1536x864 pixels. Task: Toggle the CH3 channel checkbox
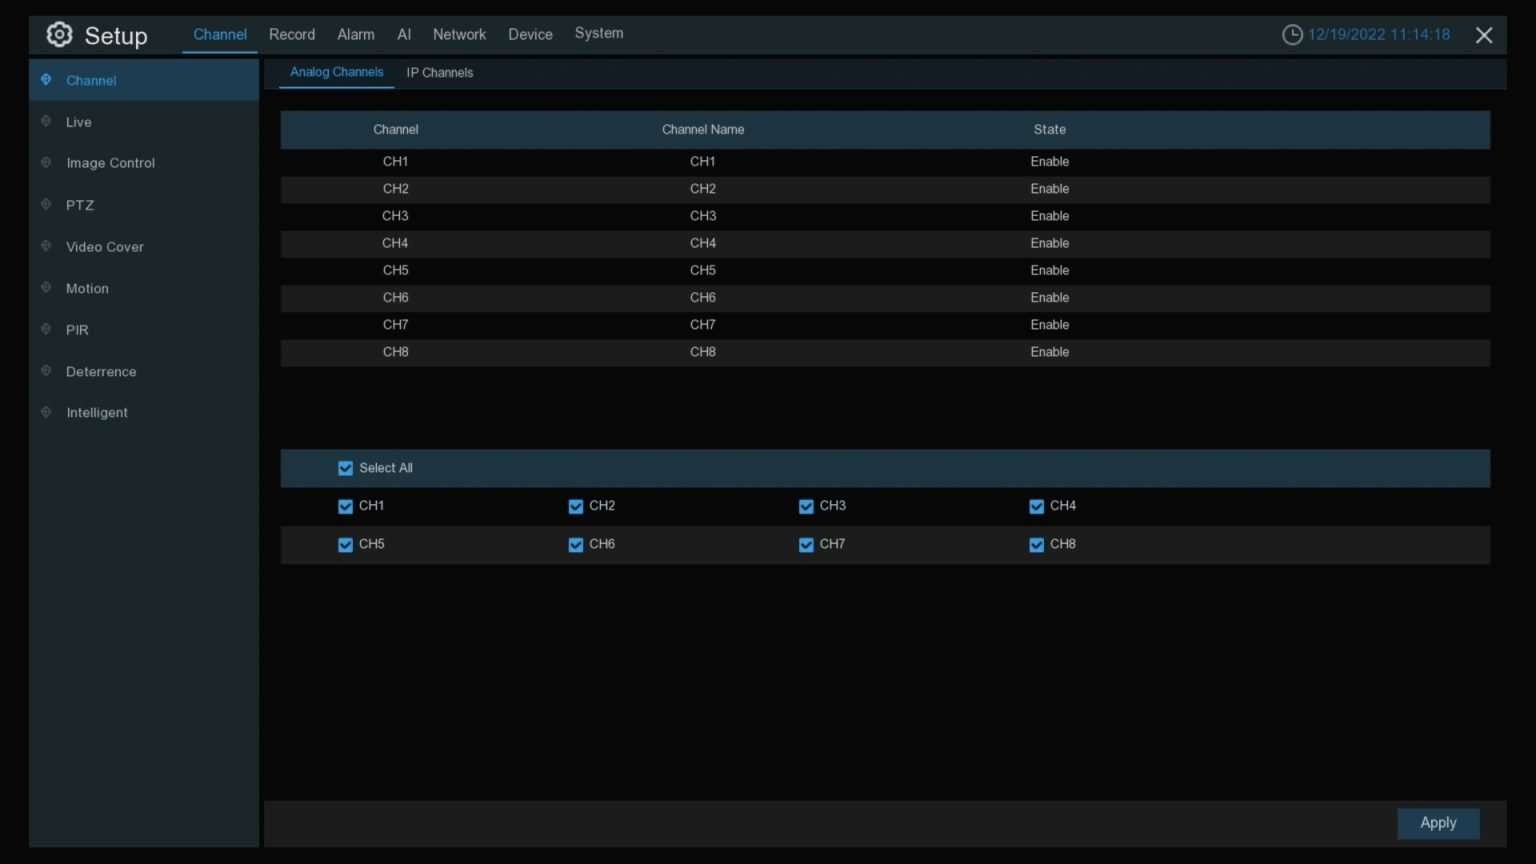click(x=806, y=506)
